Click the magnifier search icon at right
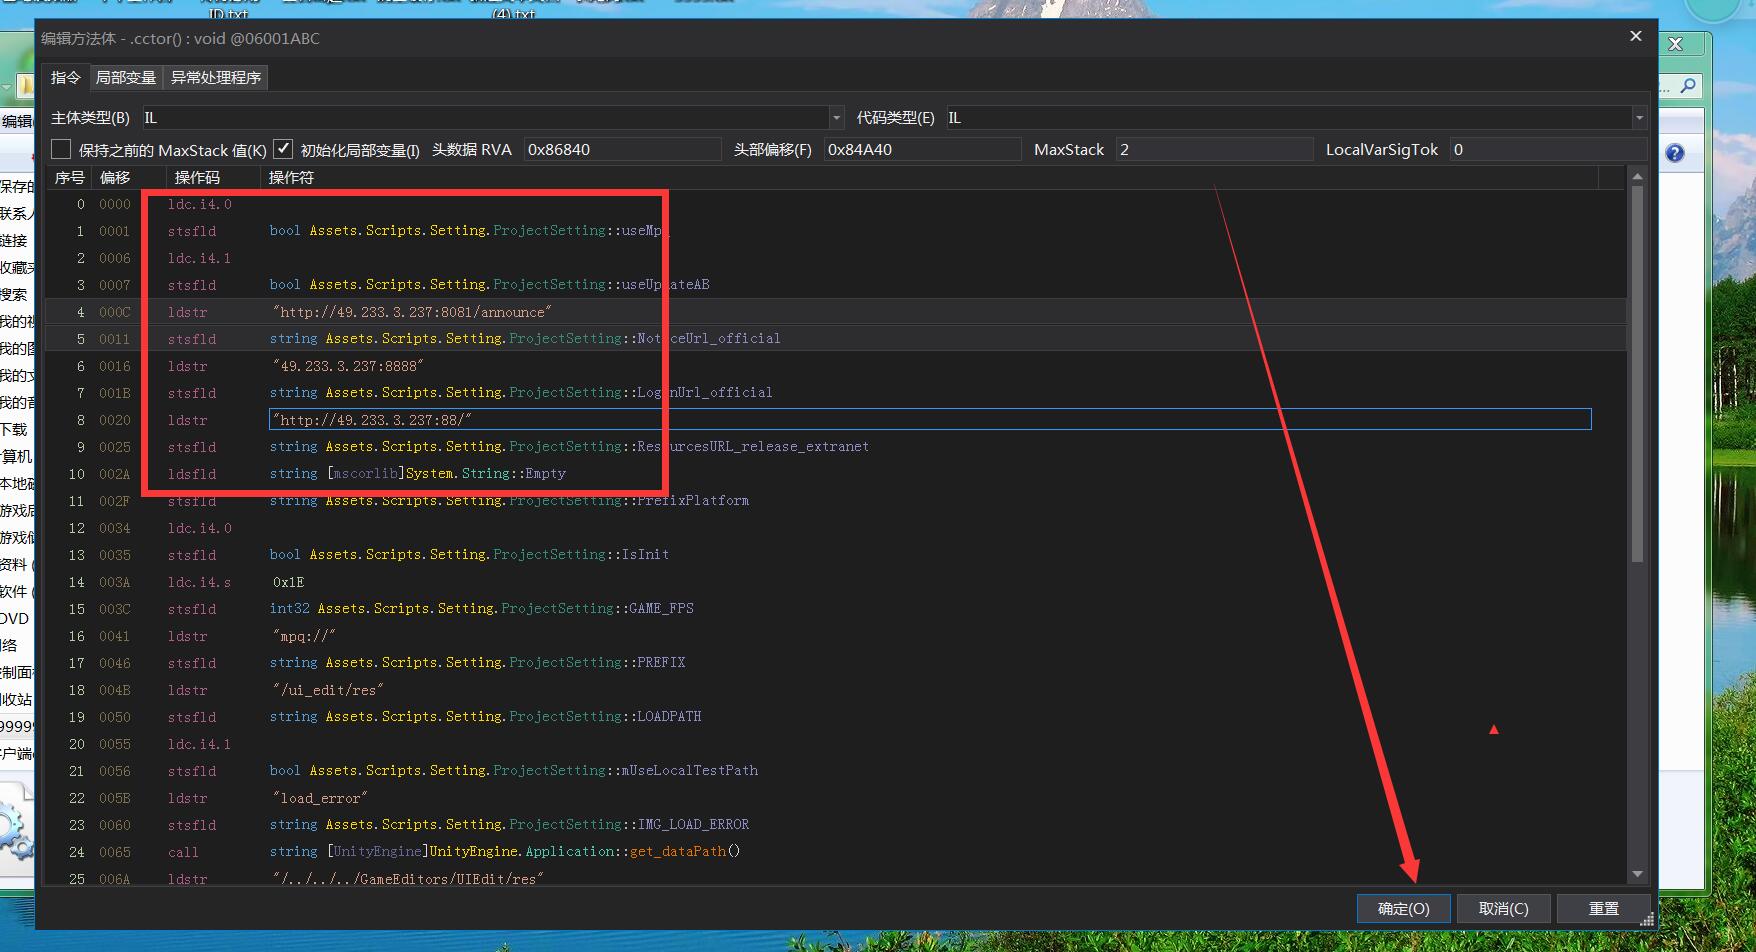Viewport: 1756px width, 952px height. (x=1688, y=86)
